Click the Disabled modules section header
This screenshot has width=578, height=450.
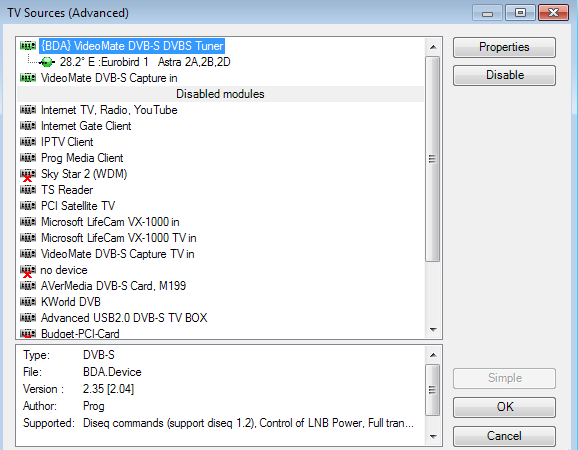point(220,94)
